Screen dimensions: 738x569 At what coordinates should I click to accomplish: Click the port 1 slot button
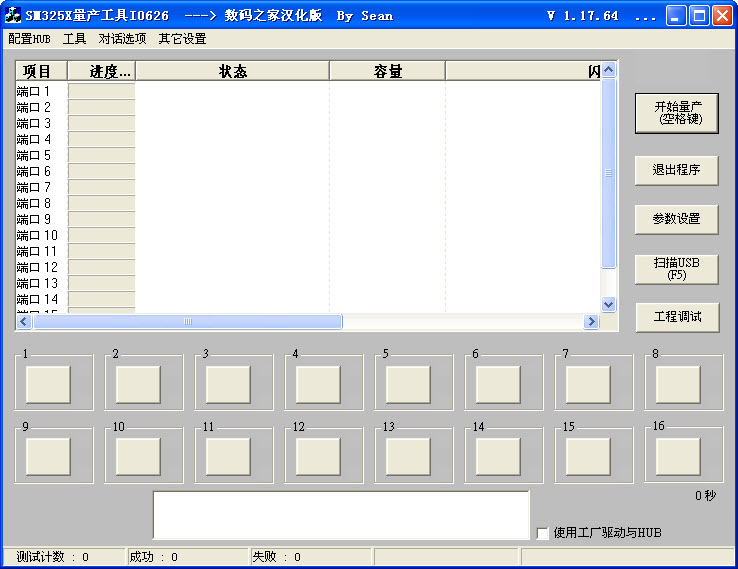coord(48,384)
